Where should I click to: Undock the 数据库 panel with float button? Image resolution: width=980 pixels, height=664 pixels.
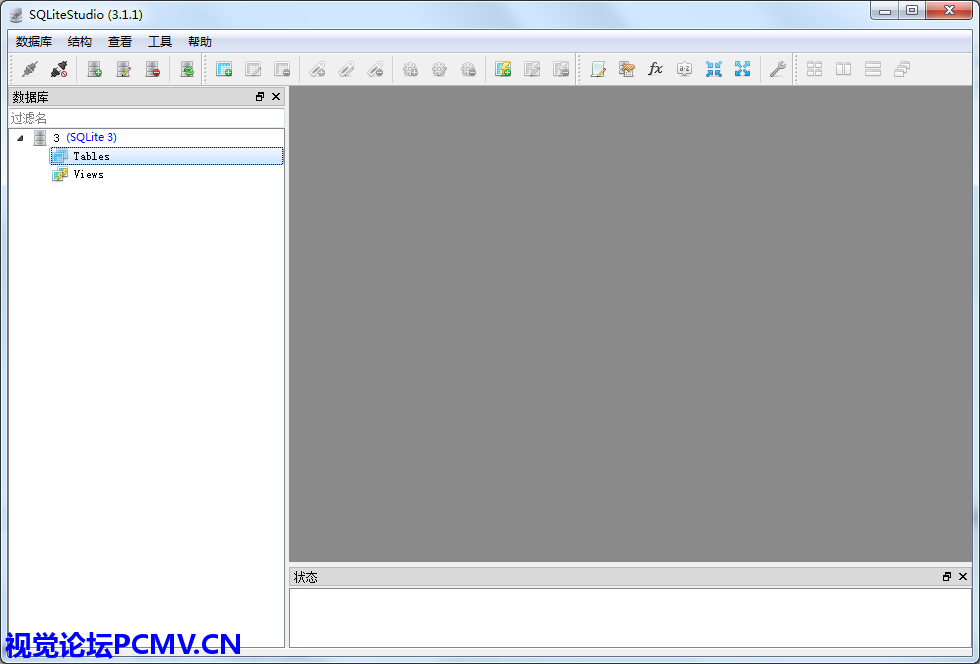[x=260, y=97]
